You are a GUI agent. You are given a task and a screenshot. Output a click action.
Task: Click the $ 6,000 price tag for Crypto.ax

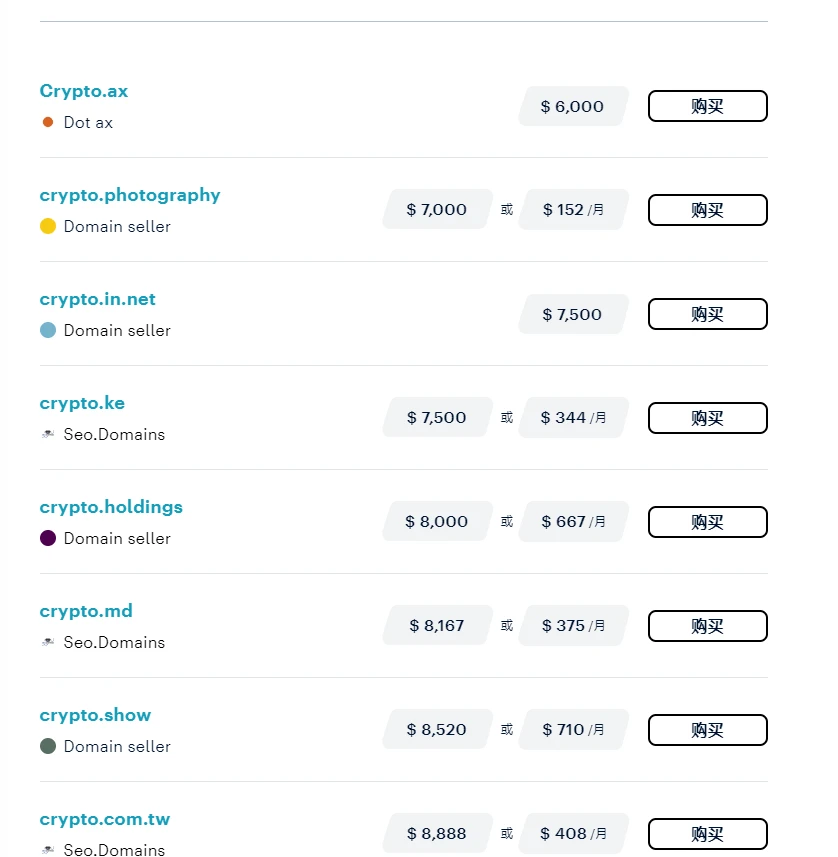572,106
